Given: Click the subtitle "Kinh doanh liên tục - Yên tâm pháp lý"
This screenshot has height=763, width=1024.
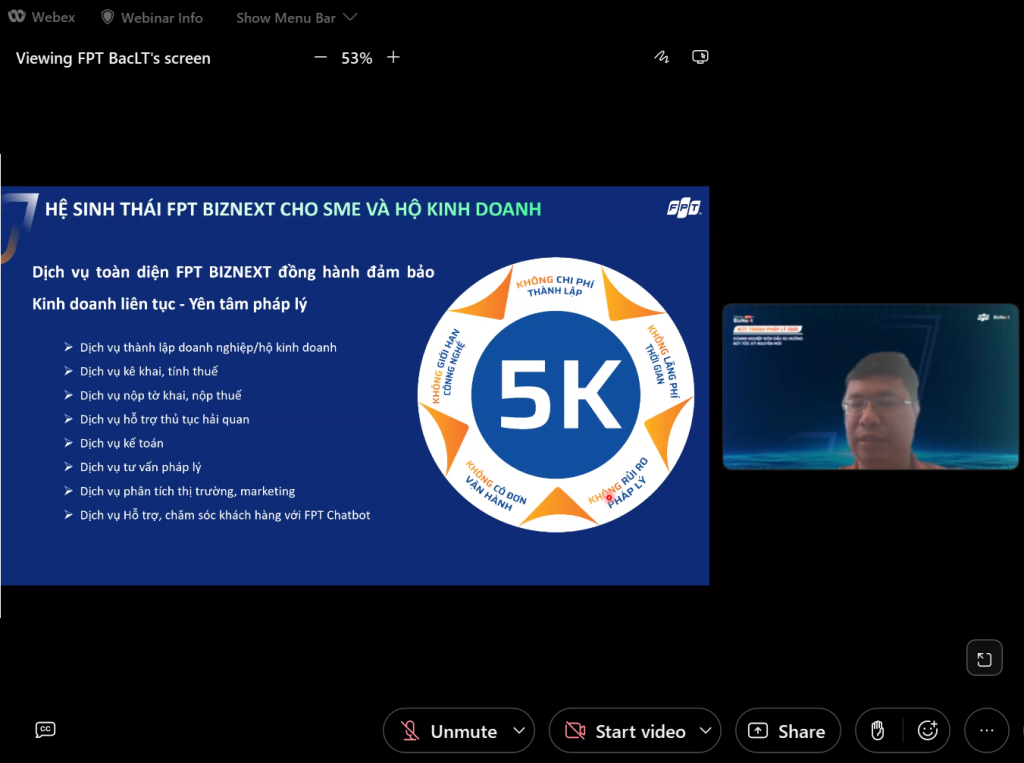Looking at the screenshot, I should [170, 304].
